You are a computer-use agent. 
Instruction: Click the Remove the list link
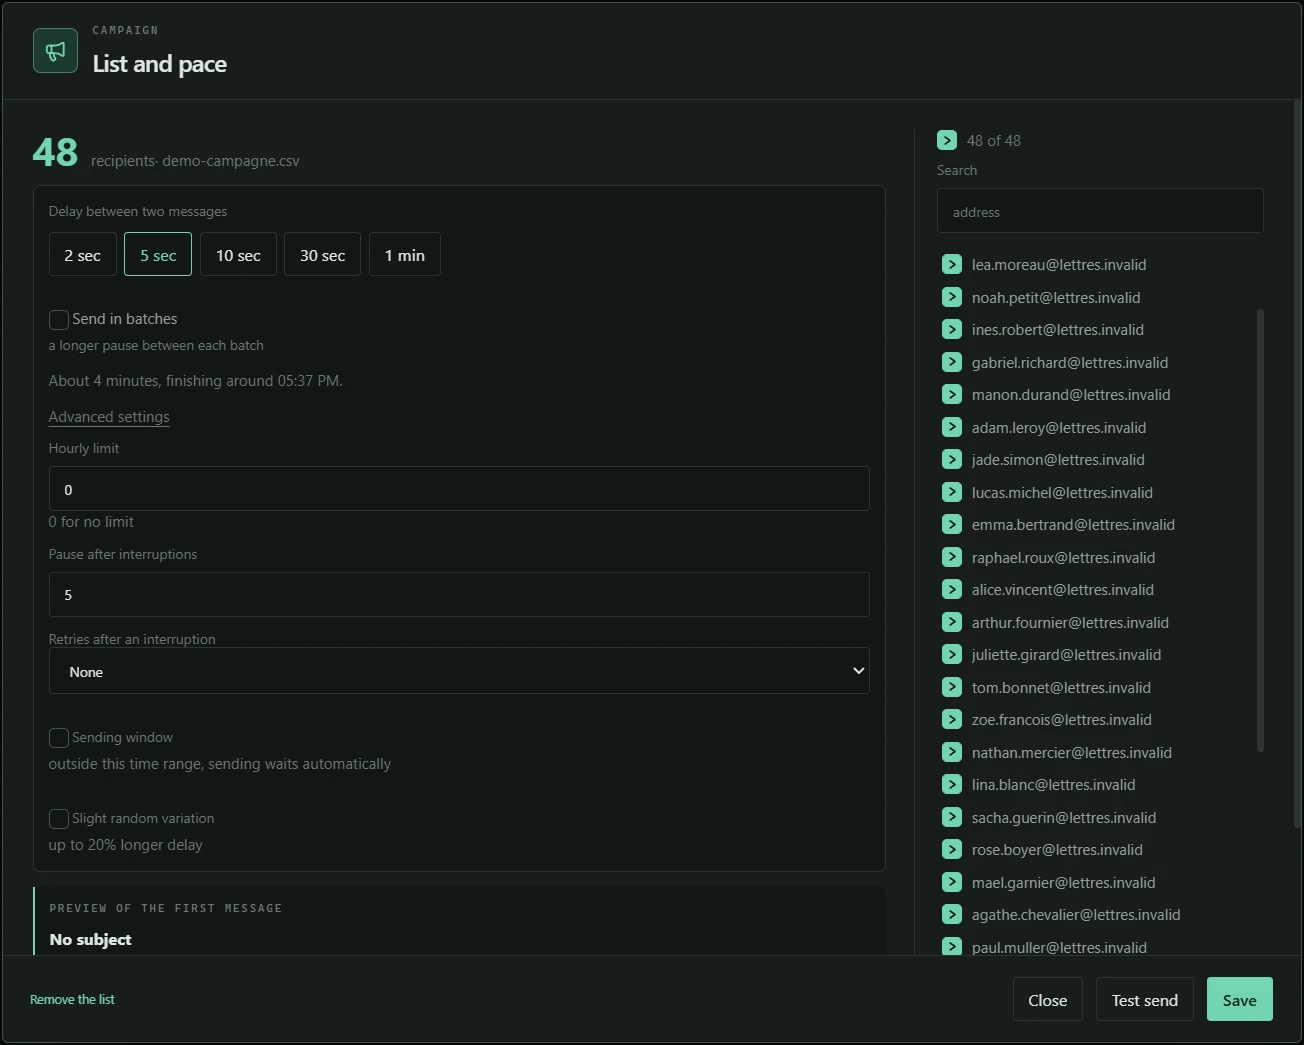[72, 999]
